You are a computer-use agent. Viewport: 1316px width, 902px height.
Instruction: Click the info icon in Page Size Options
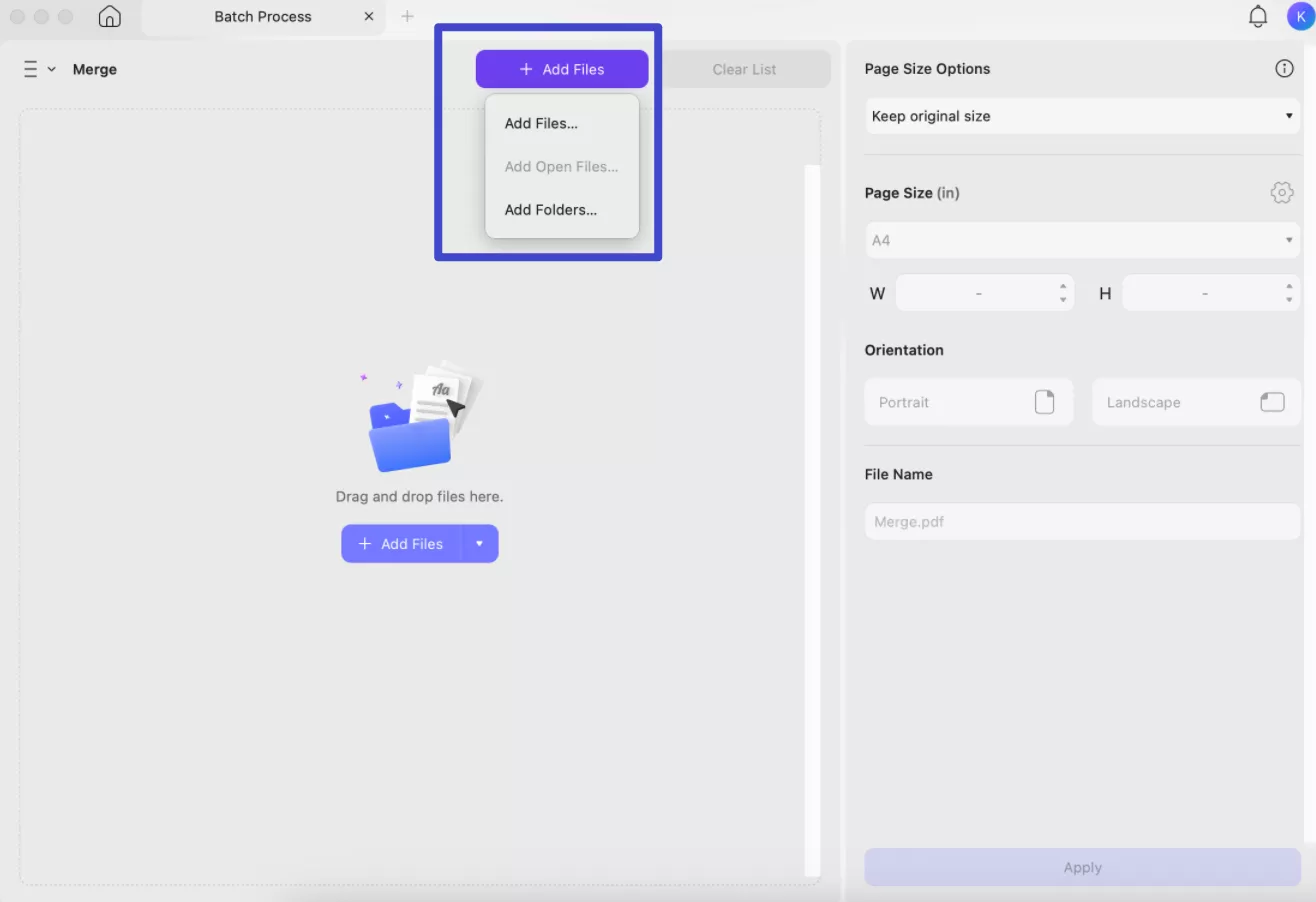click(1284, 68)
